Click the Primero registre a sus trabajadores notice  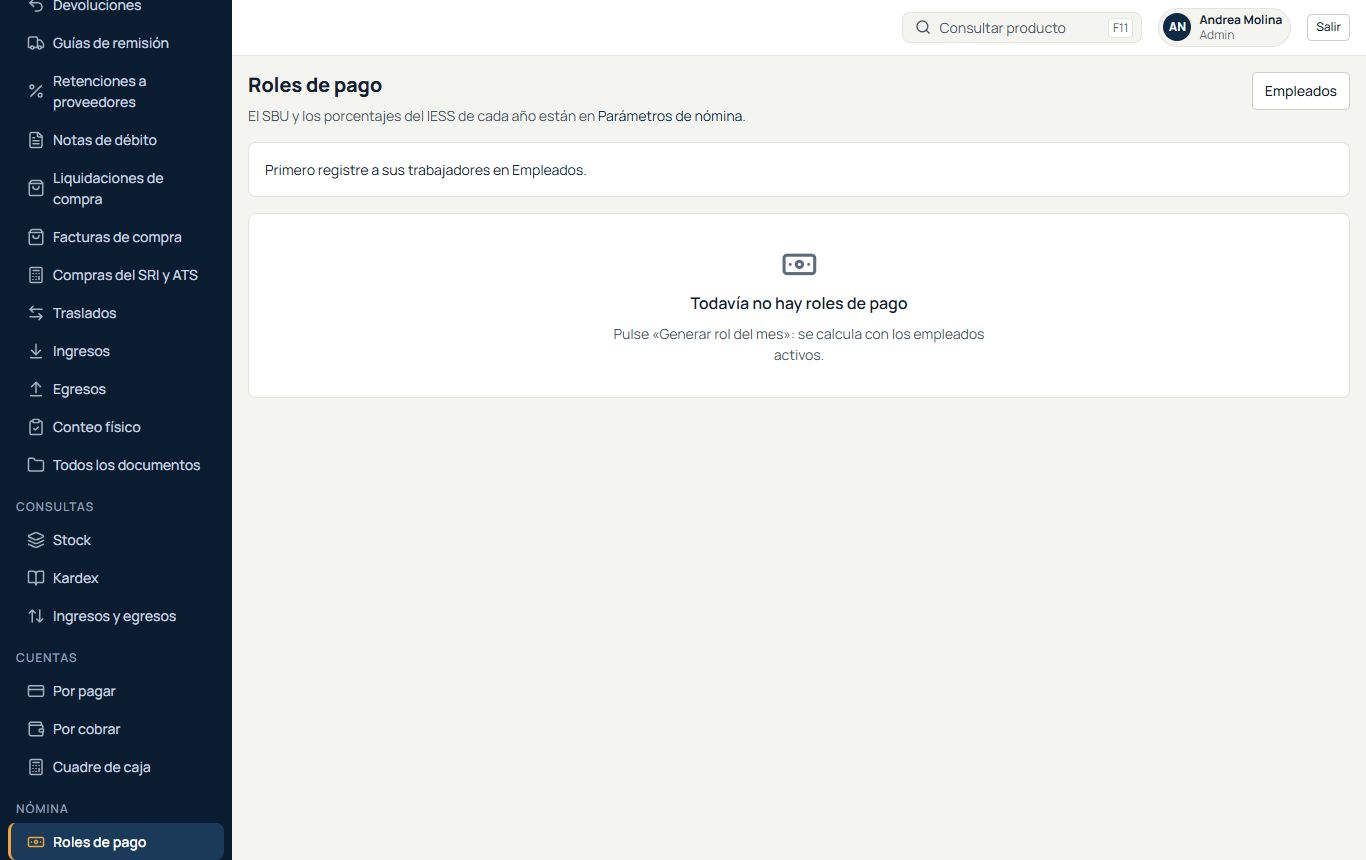pos(799,170)
